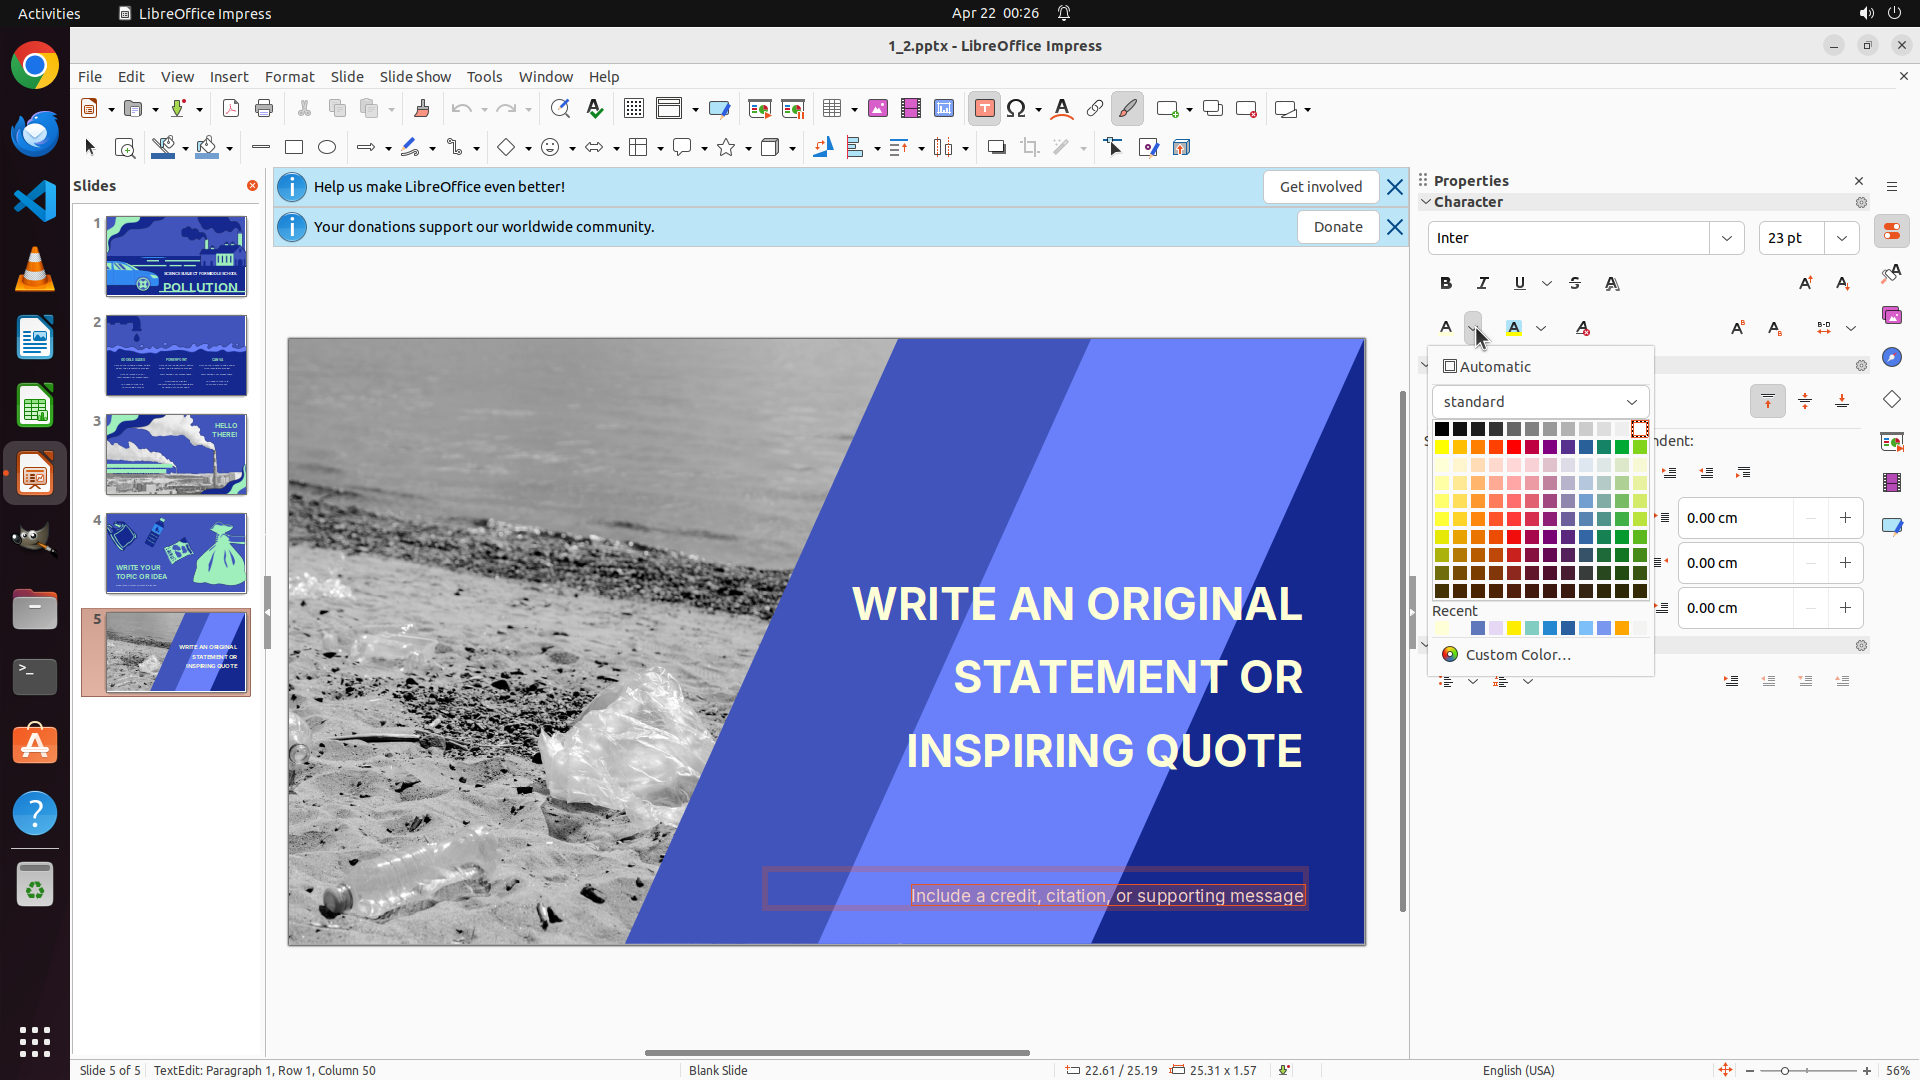The image size is (1920, 1080).
Task: Toggle Italic in Character panel
Action: click(x=1483, y=283)
